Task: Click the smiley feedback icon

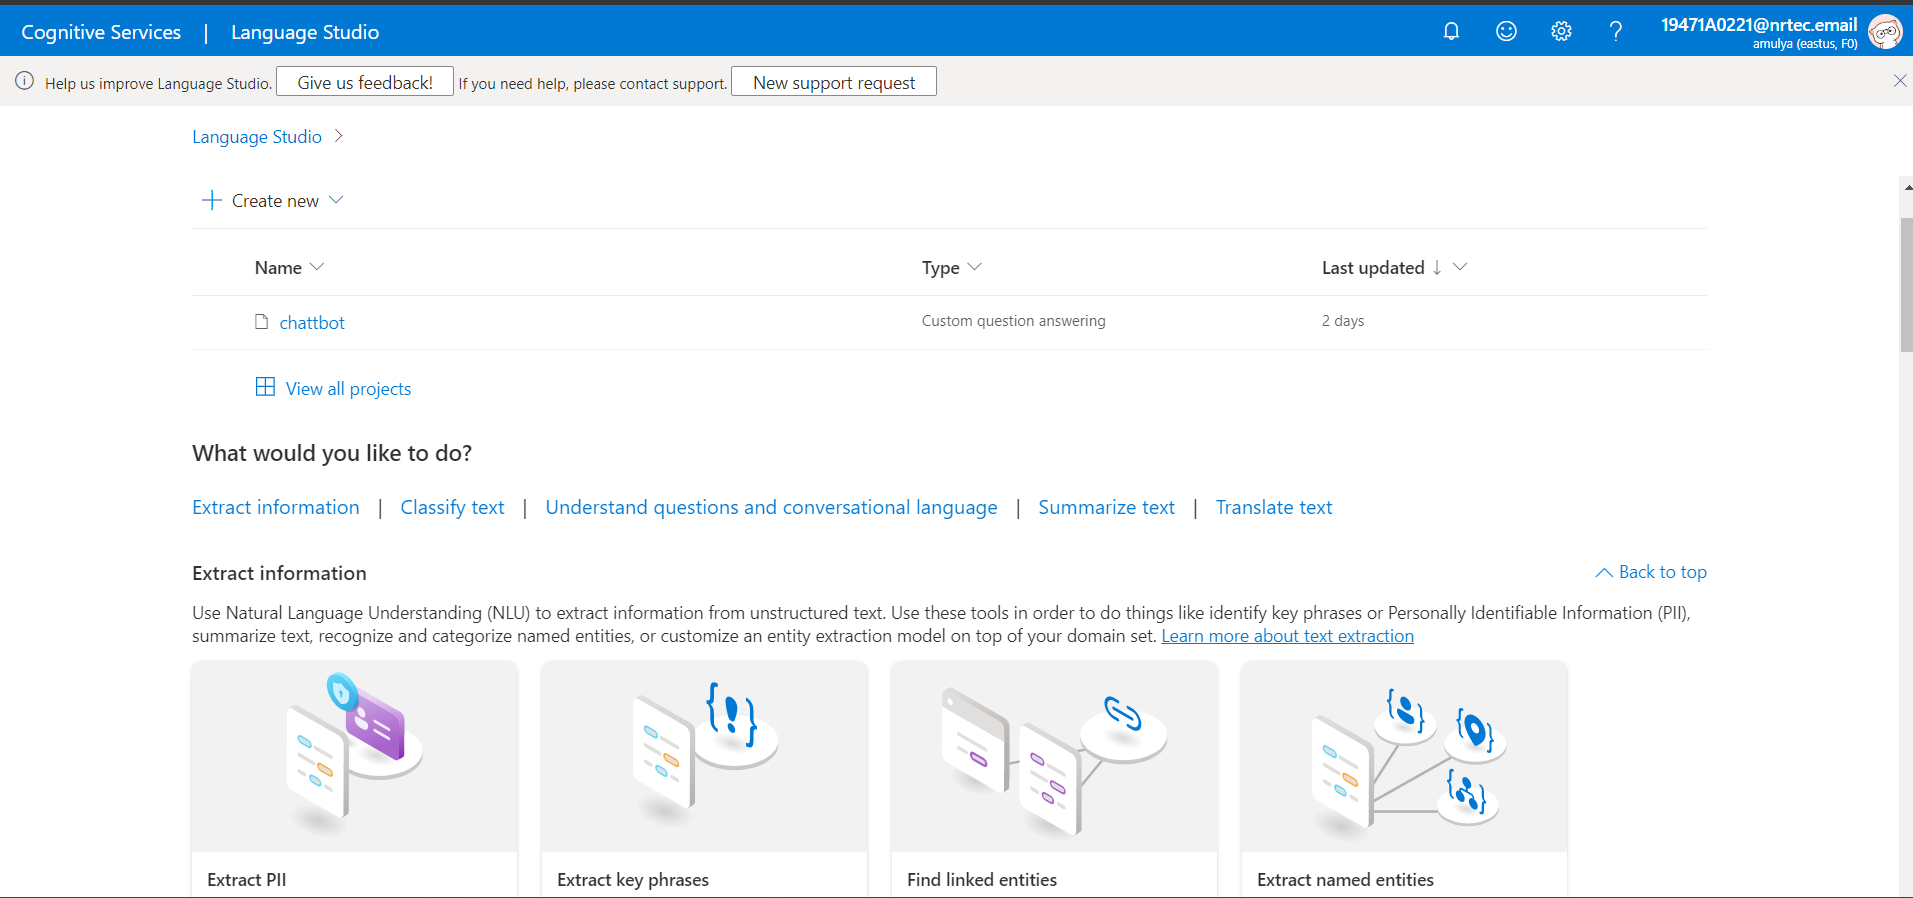Action: [1506, 31]
